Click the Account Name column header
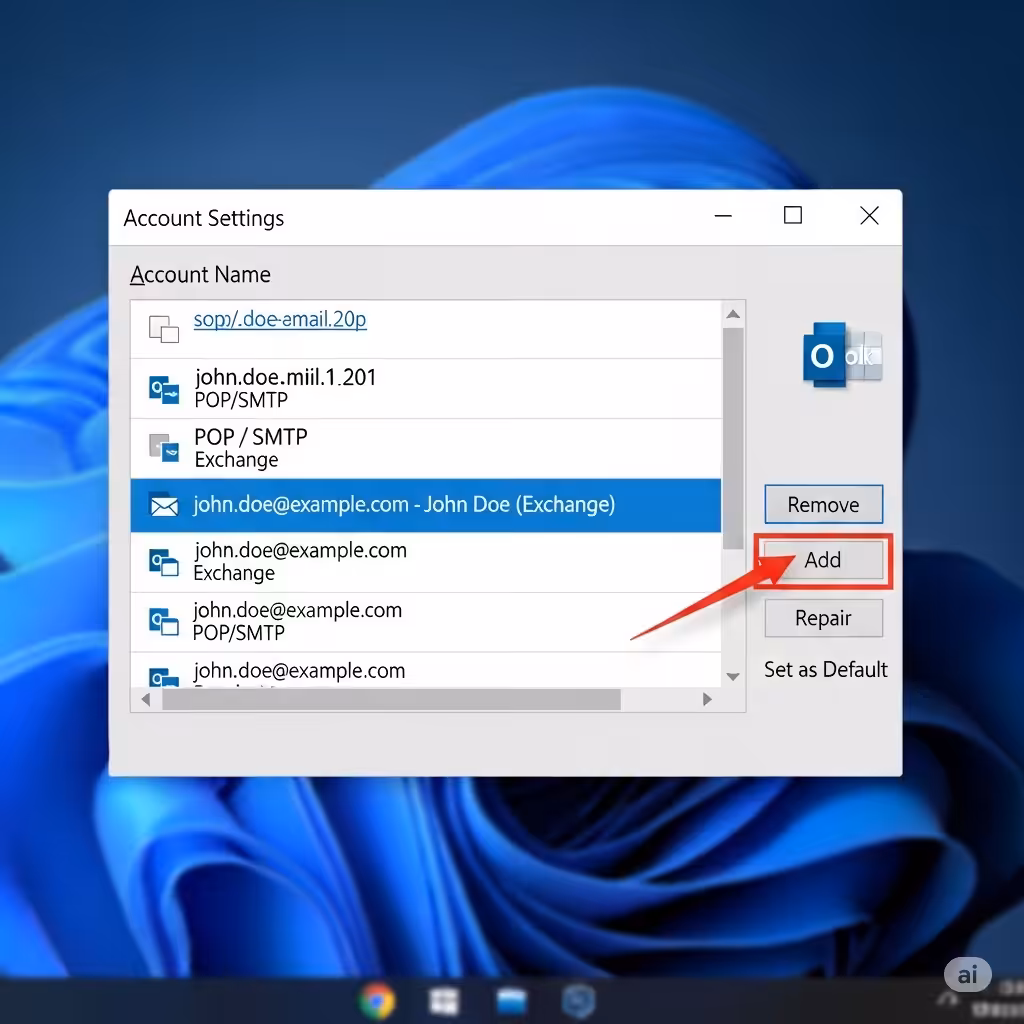The image size is (1024, 1024). point(200,274)
